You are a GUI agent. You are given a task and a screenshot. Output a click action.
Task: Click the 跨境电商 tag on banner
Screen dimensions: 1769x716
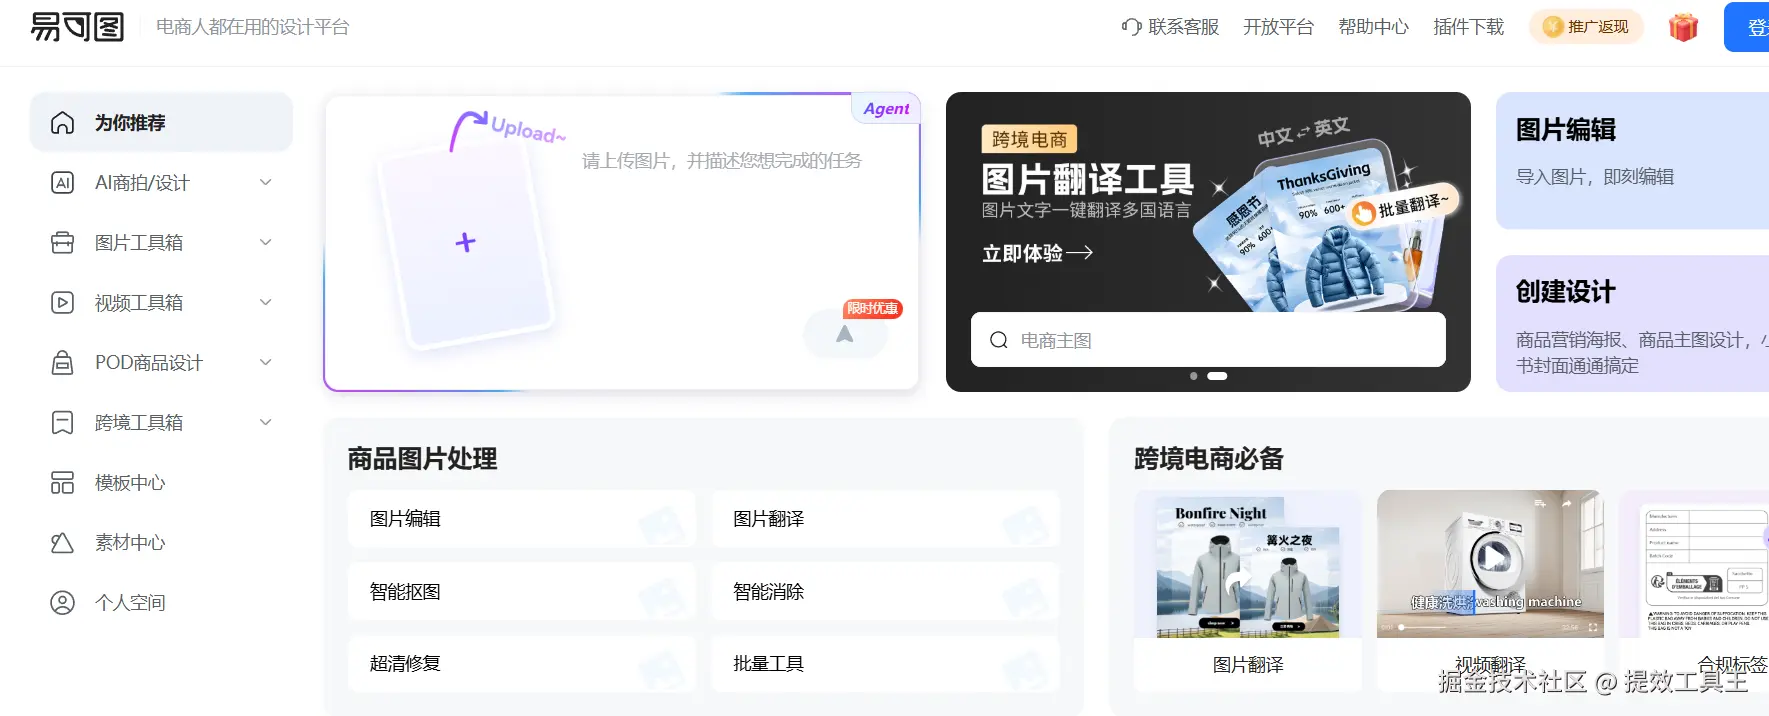[1029, 139]
